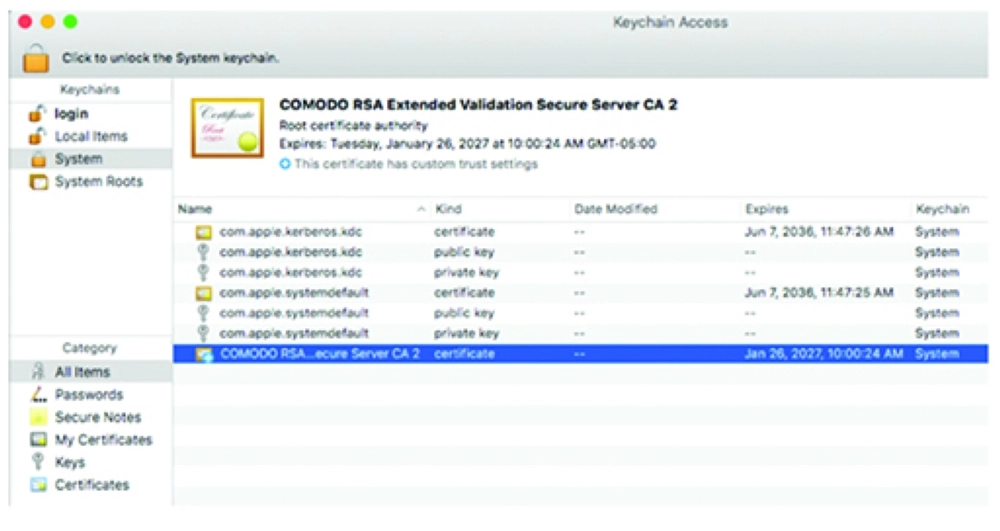Sort list by Kind column
This screenshot has height=531, width=1000.
tap(448, 209)
